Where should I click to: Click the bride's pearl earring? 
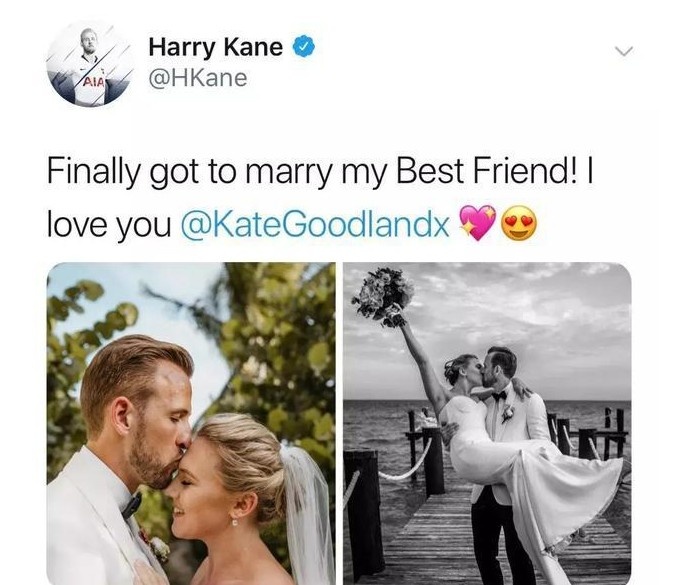point(235,523)
